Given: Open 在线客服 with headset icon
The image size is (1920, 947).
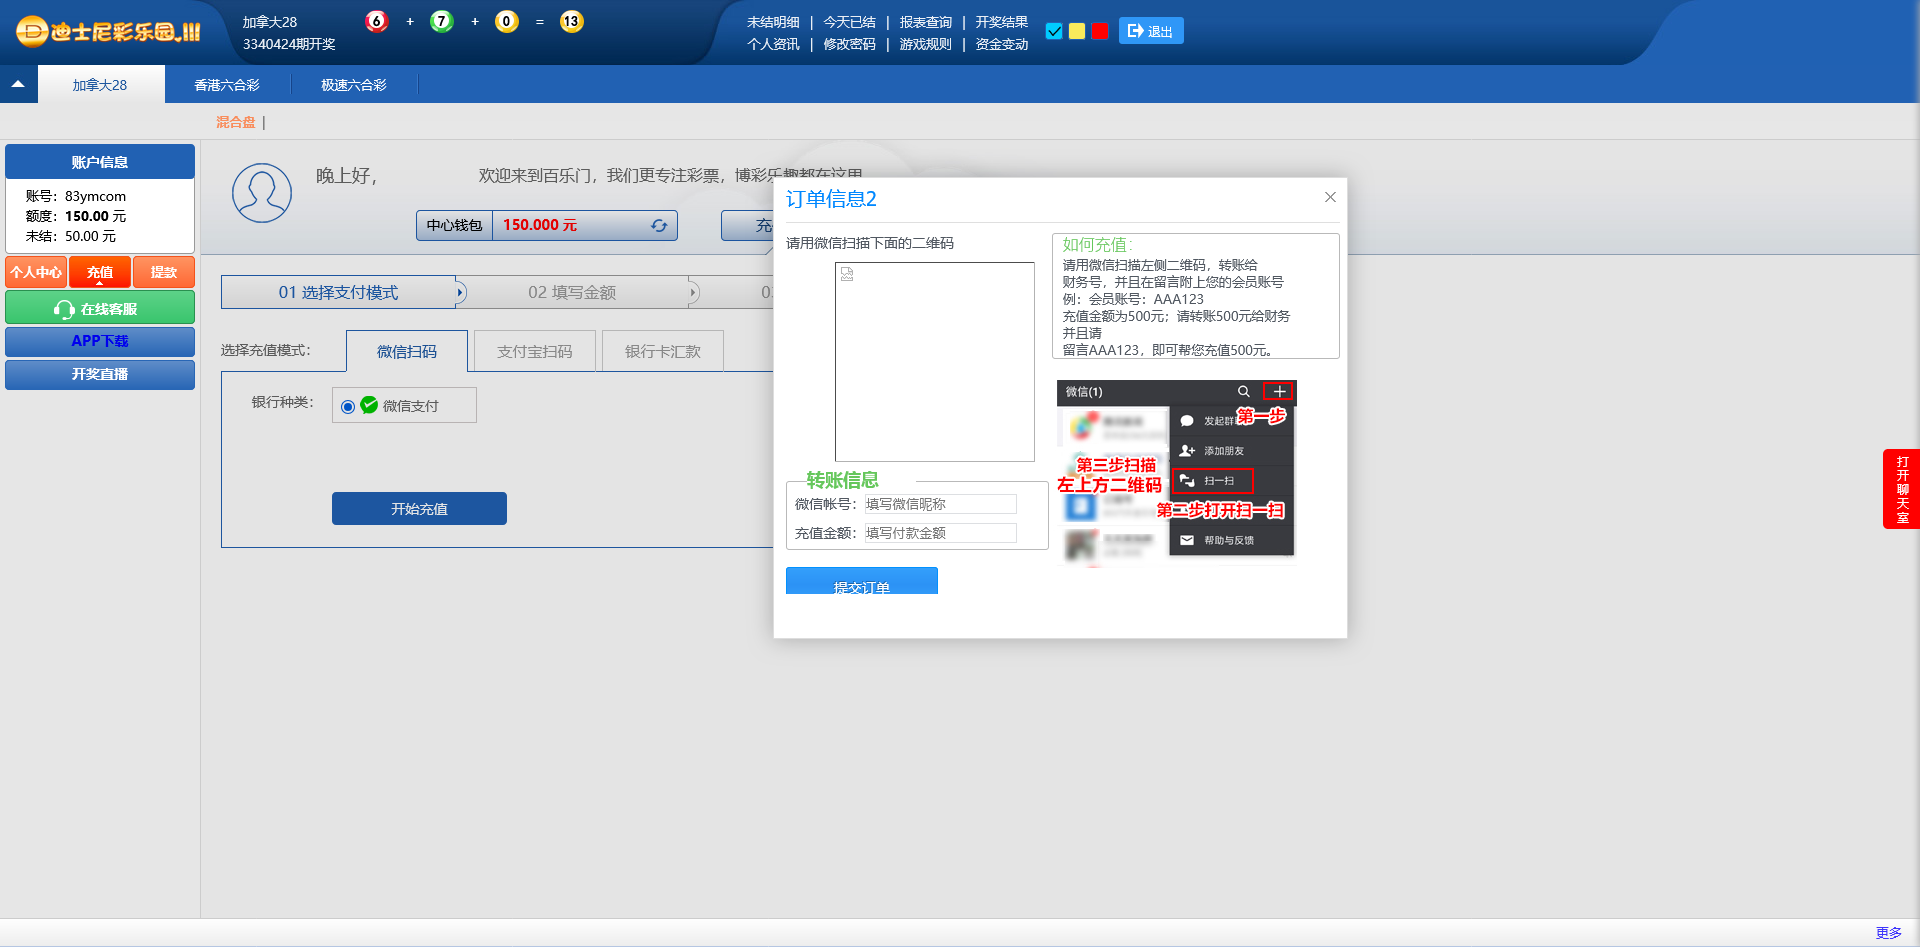Looking at the screenshot, I should 99,309.
